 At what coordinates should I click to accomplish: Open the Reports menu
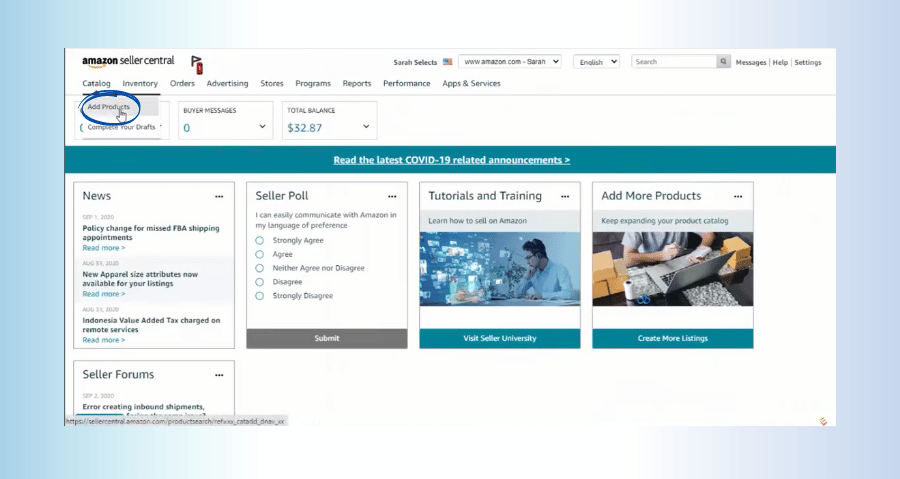(x=357, y=83)
